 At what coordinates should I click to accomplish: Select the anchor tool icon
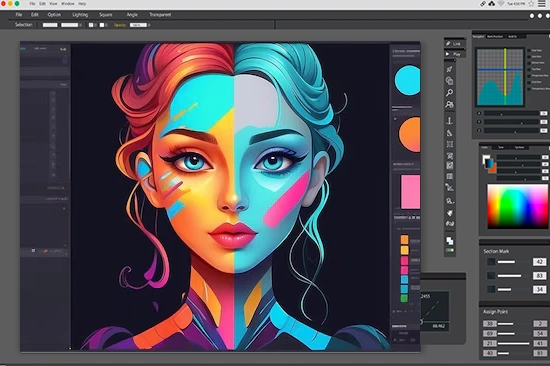point(449,121)
